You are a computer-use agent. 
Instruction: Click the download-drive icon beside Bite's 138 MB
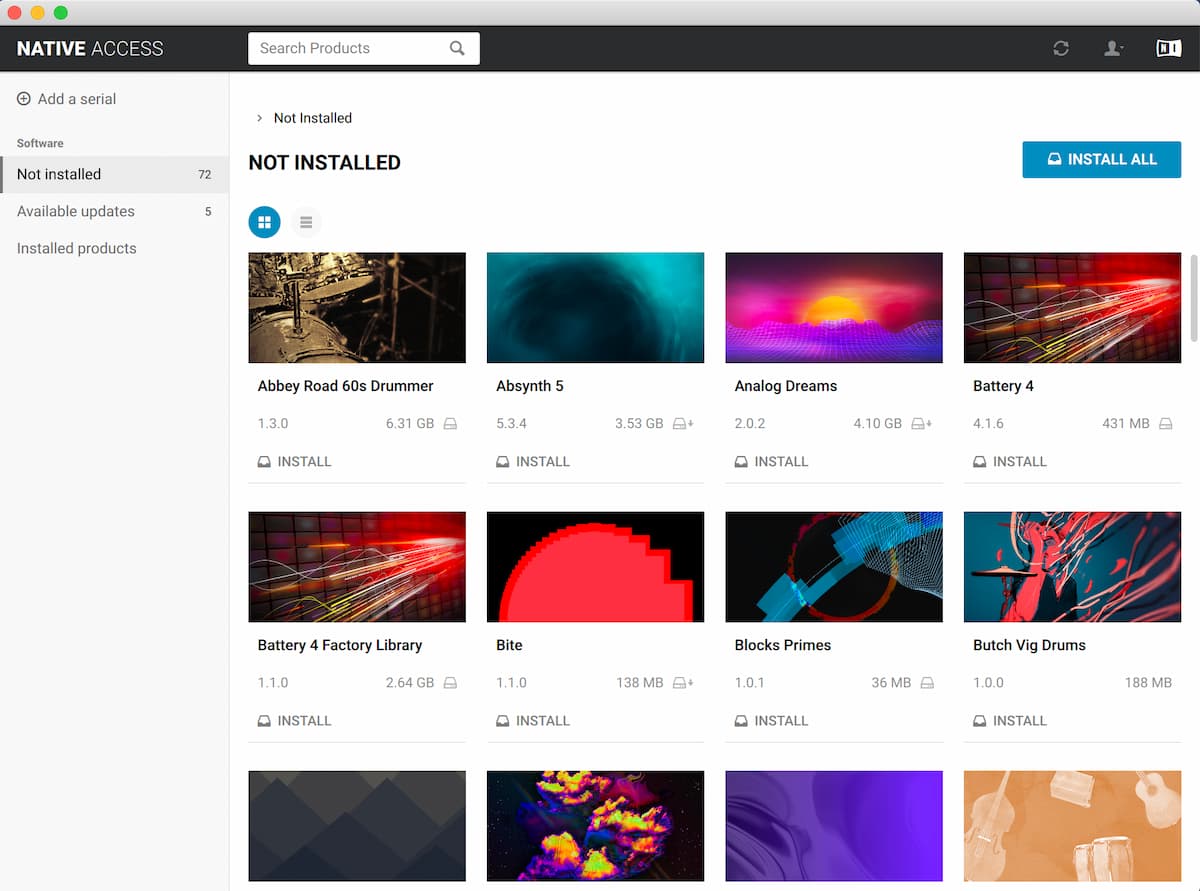pyautogui.click(x=684, y=683)
